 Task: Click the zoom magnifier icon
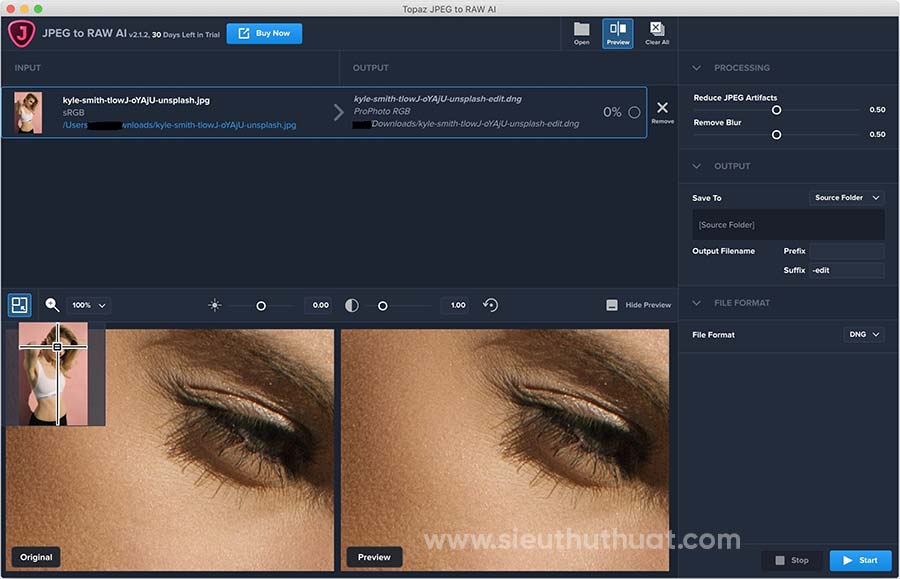click(52, 305)
